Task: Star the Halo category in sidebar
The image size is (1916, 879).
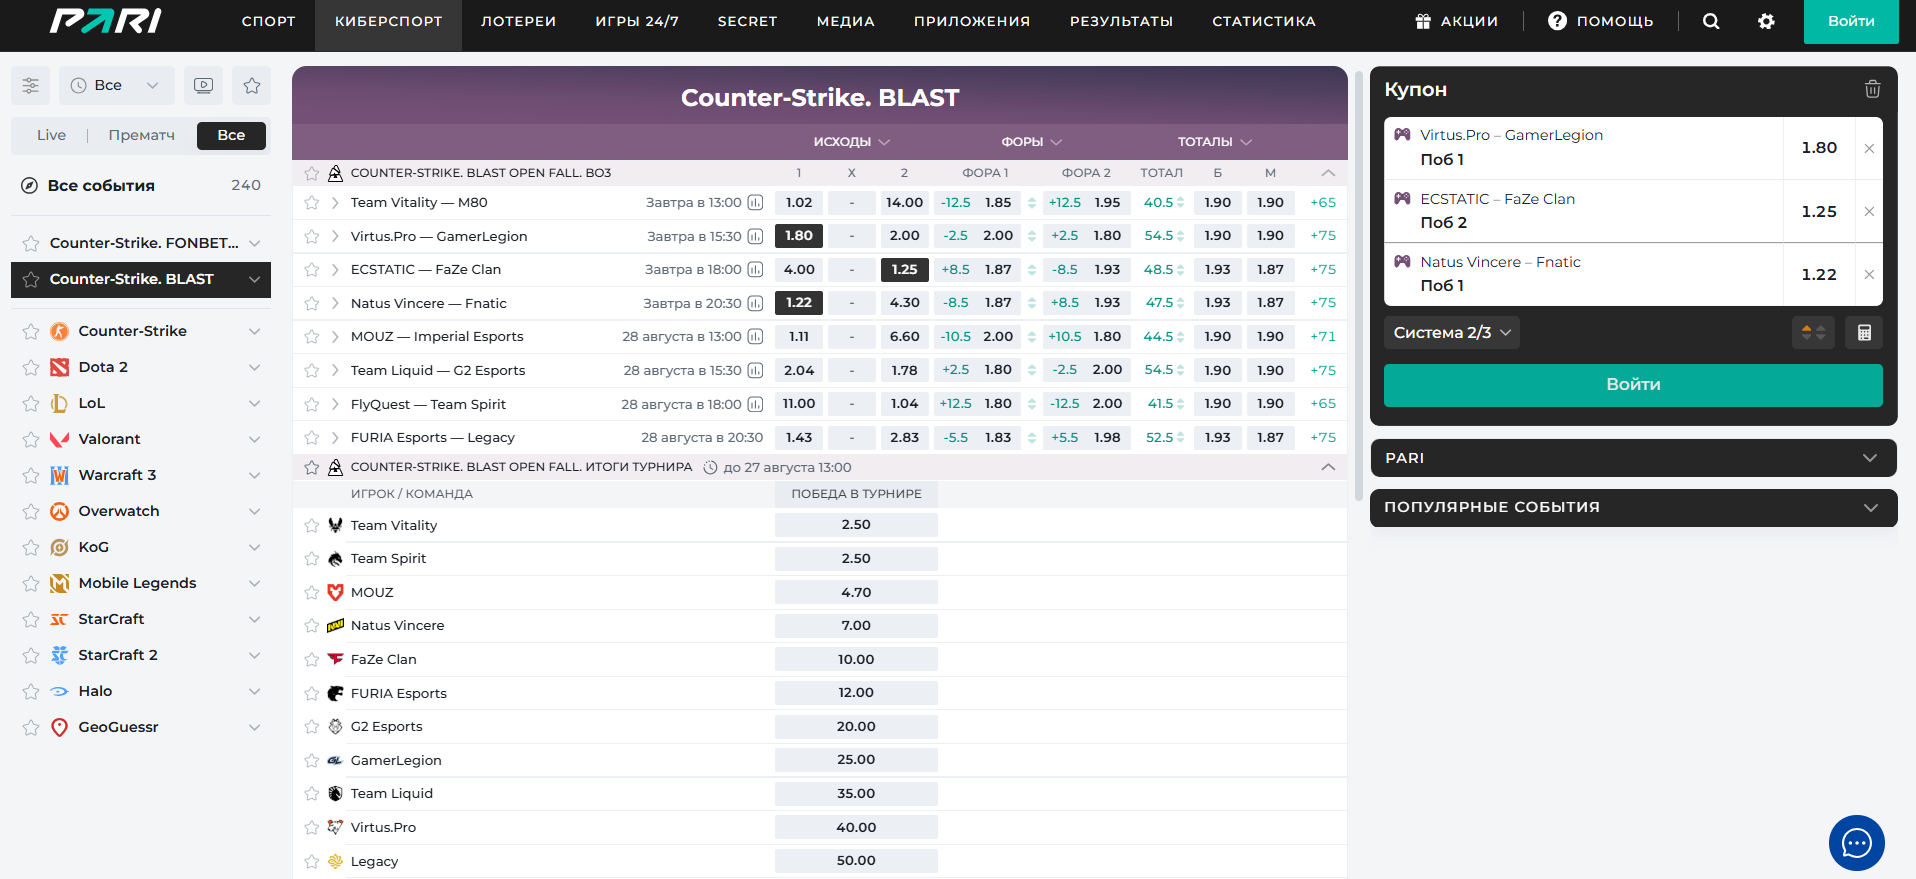Action: click(31, 692)
